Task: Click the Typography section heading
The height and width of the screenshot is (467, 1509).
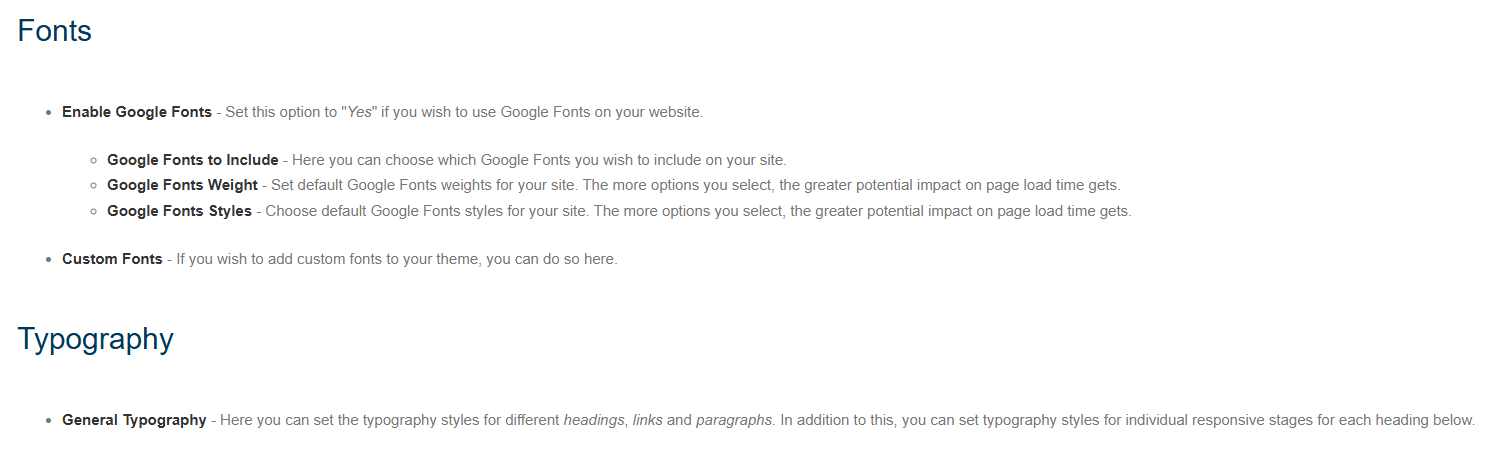Action: 95,339
